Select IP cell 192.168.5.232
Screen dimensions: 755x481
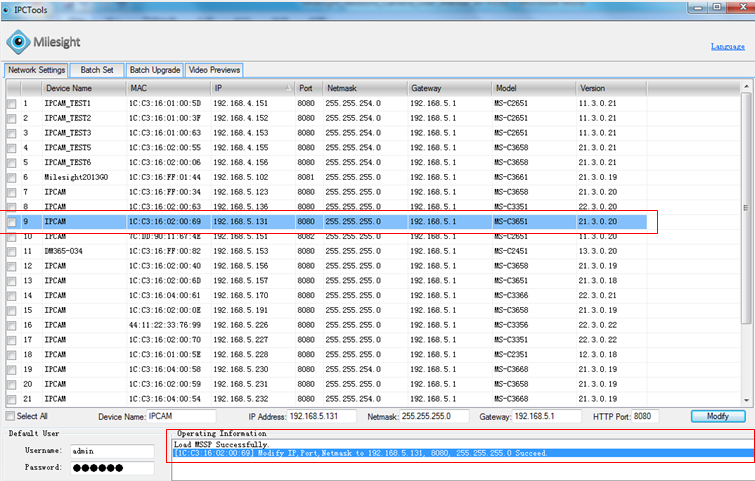coord(240,399)
